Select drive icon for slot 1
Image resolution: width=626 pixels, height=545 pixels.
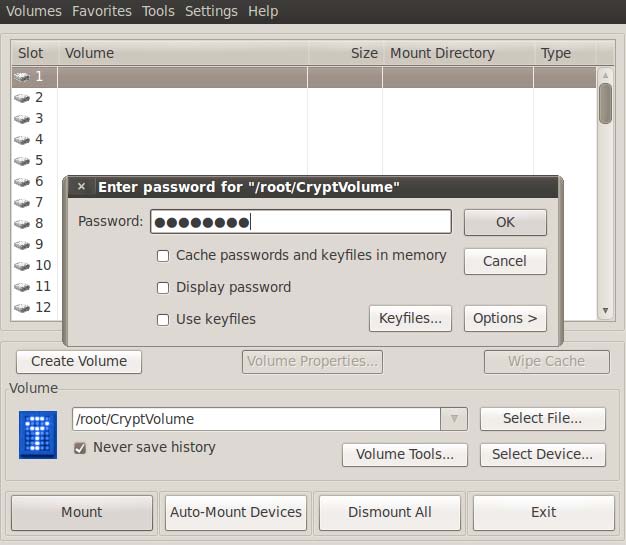click(22, 77)
